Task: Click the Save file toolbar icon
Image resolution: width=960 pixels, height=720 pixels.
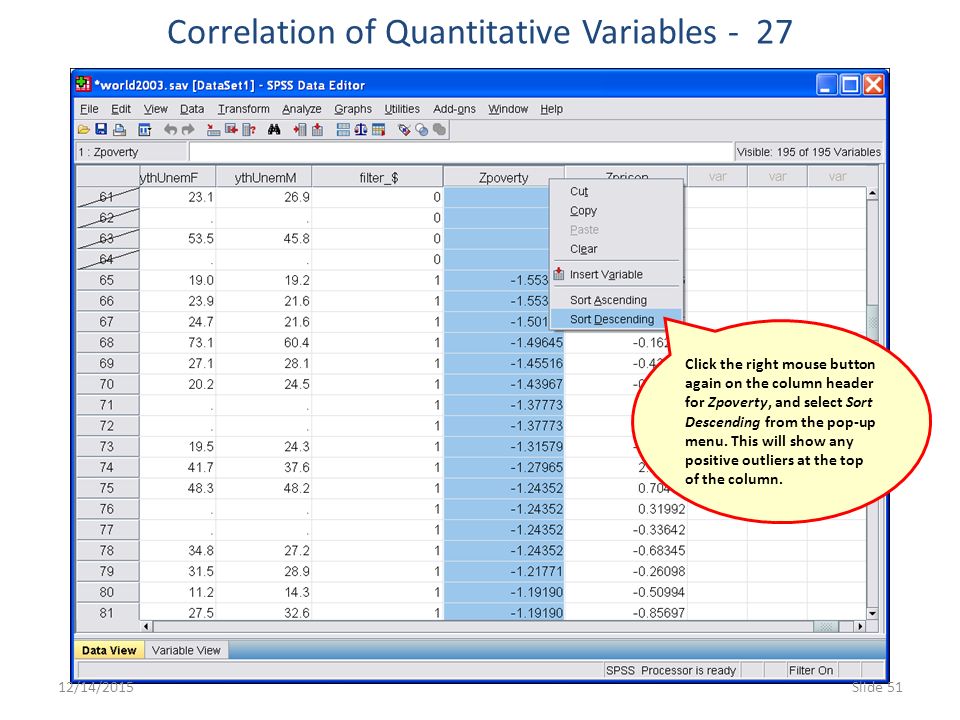Action: pos(102,130)
